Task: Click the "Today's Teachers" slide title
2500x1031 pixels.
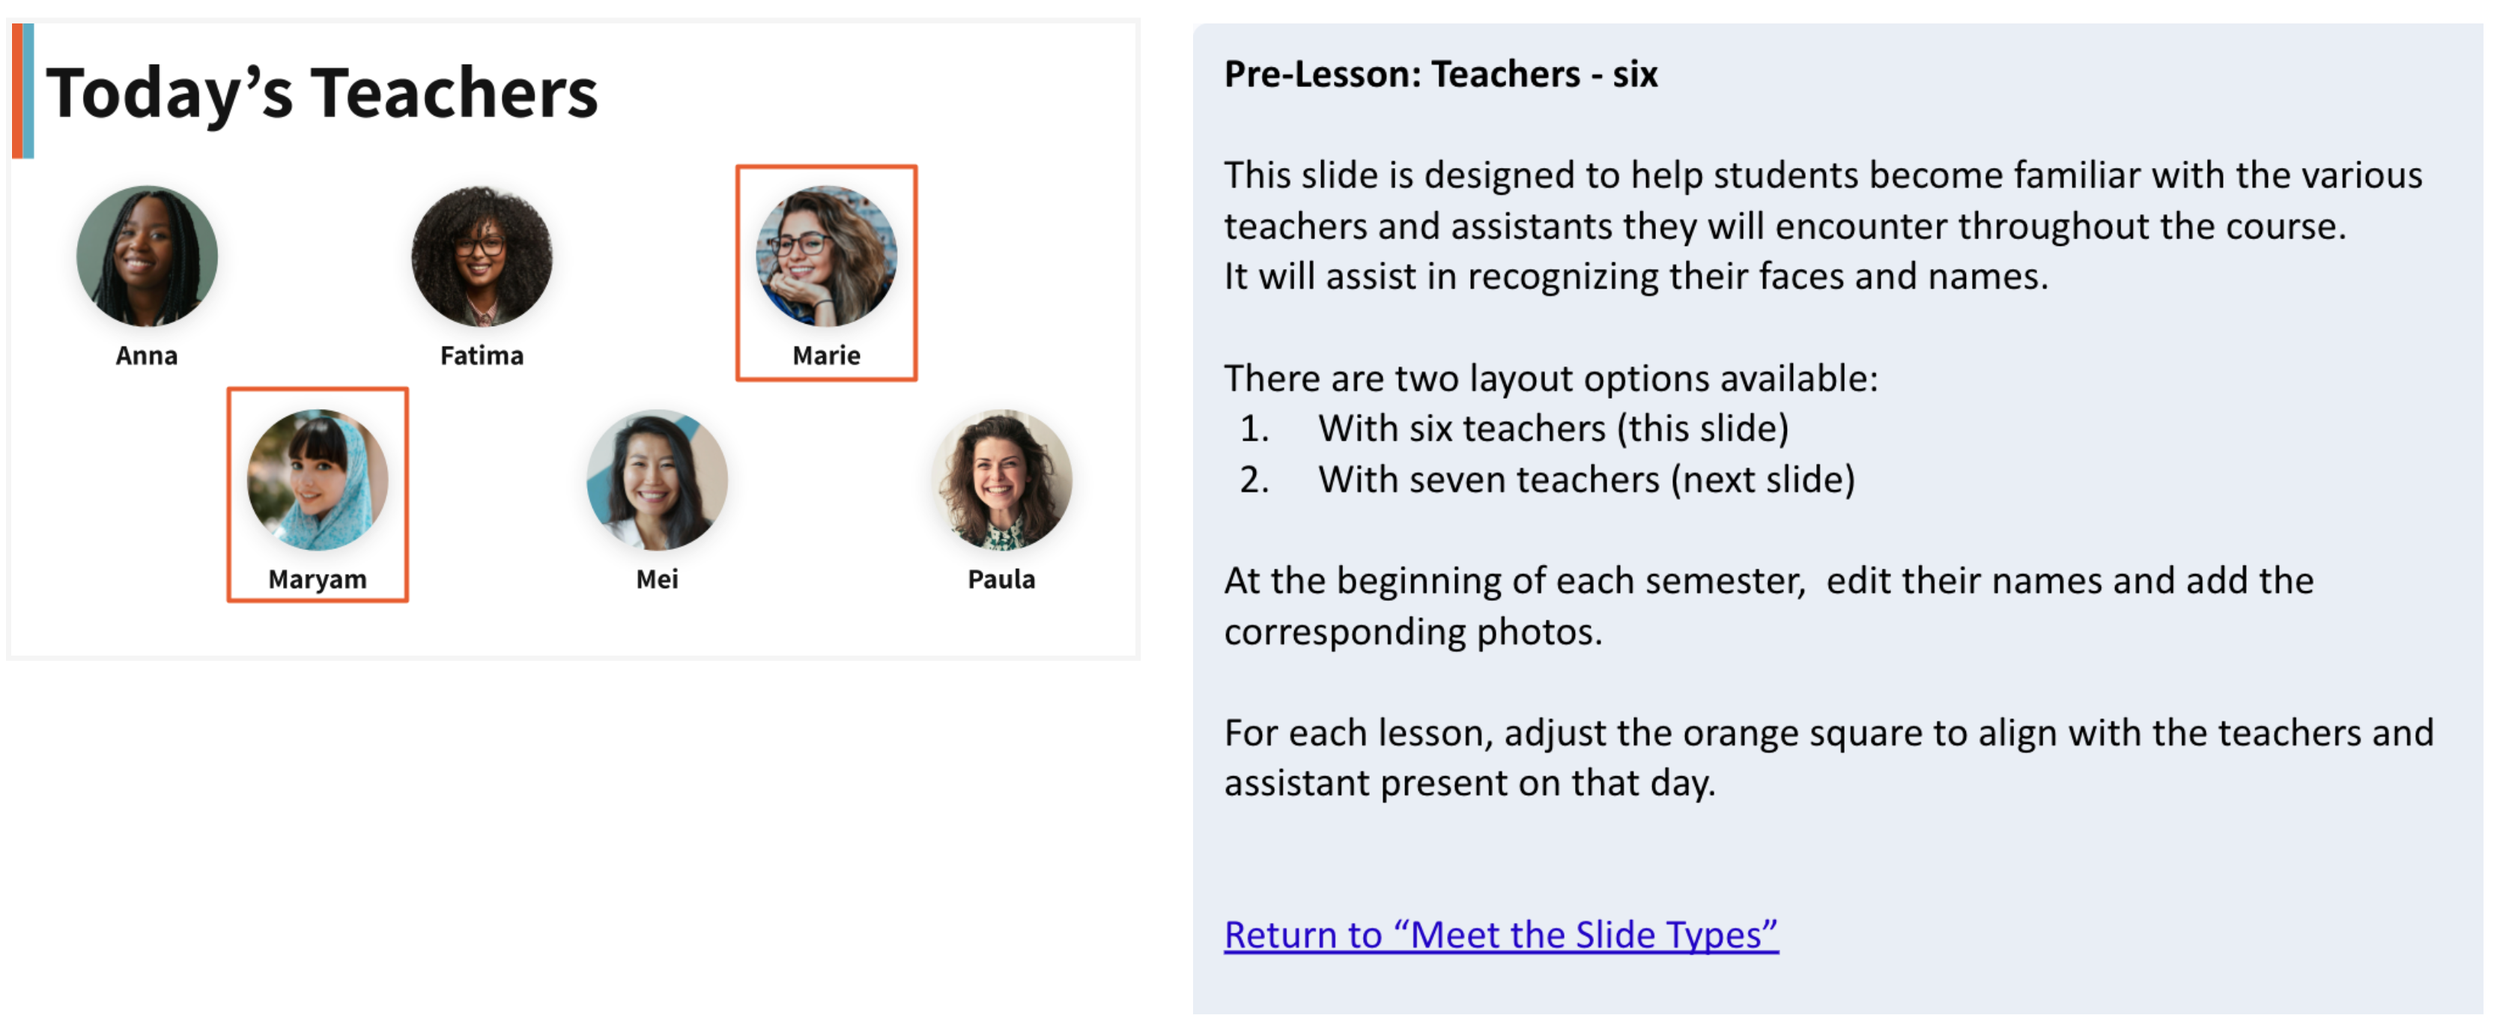Action: pyautogui.click(x=322, y=93)
